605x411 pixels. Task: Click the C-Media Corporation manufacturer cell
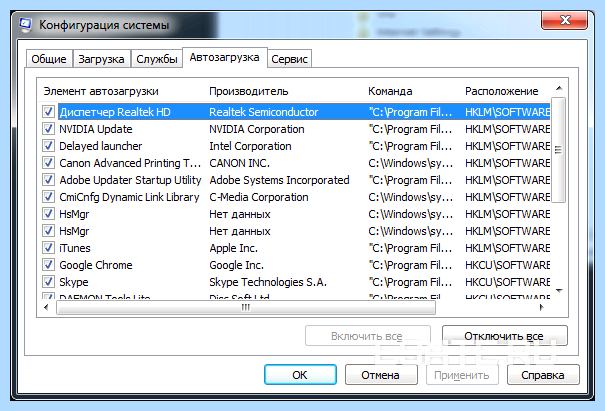coord(259,197)
